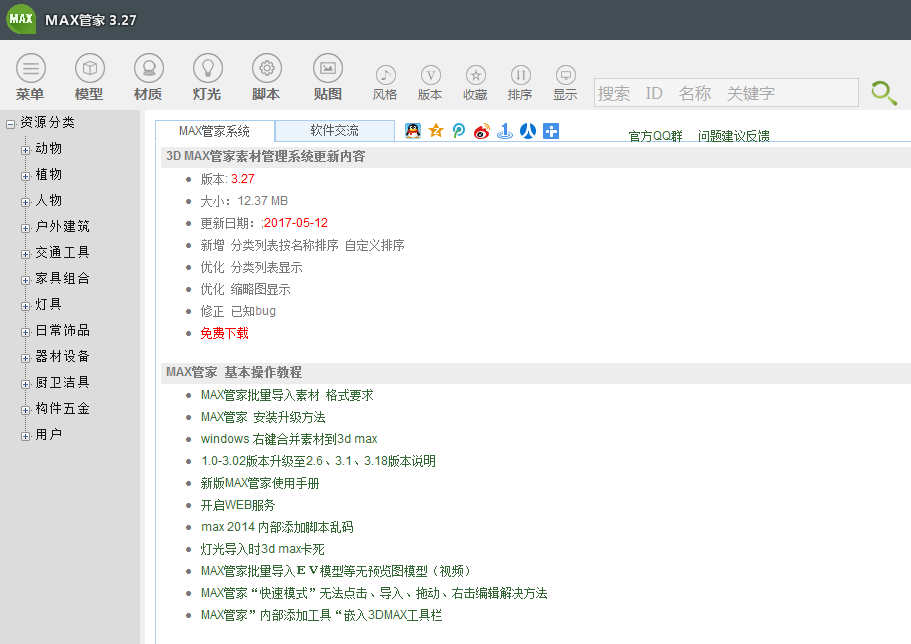Select the 器材设备 tree item
Screen dimensions: 911x644
pyautogui.click(x=62, y=356)
